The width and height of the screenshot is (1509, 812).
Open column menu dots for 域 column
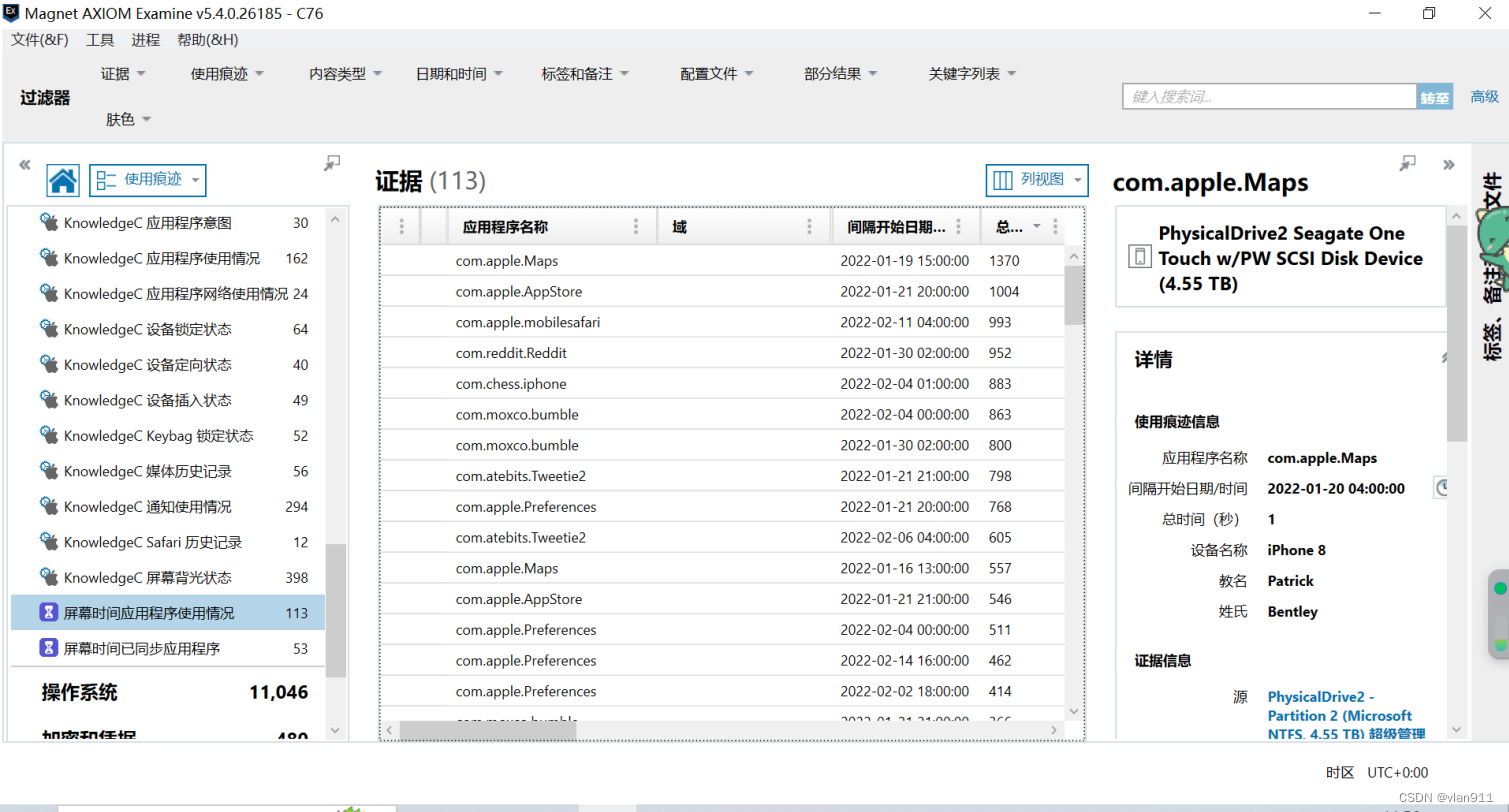pyautogui.click(x=809, y=227)
